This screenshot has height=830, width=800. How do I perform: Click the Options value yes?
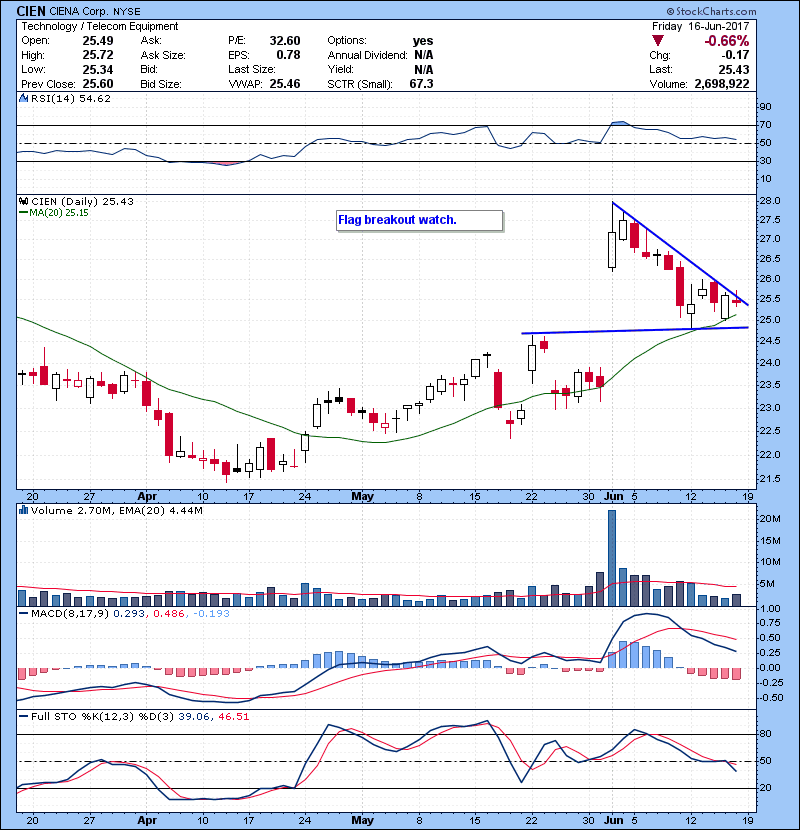click(x=423, y=41)
